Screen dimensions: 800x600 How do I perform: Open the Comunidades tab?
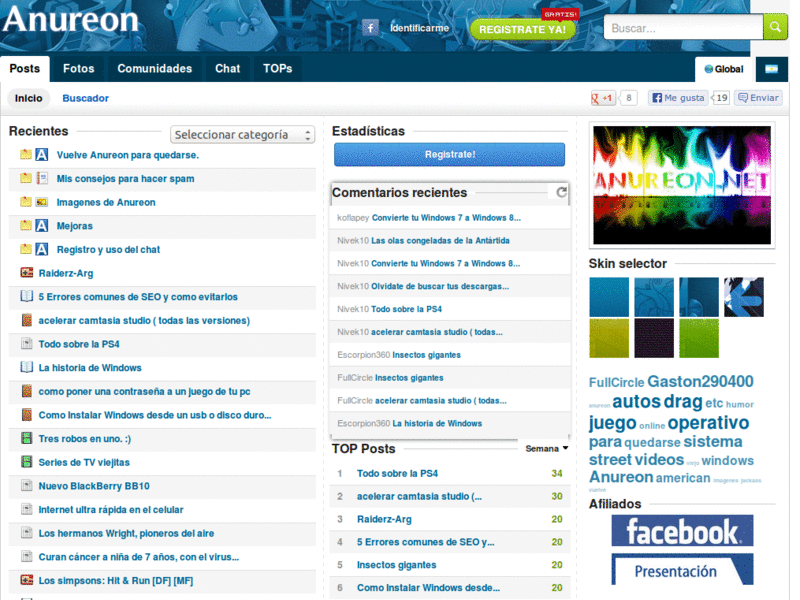click(155, 68)
